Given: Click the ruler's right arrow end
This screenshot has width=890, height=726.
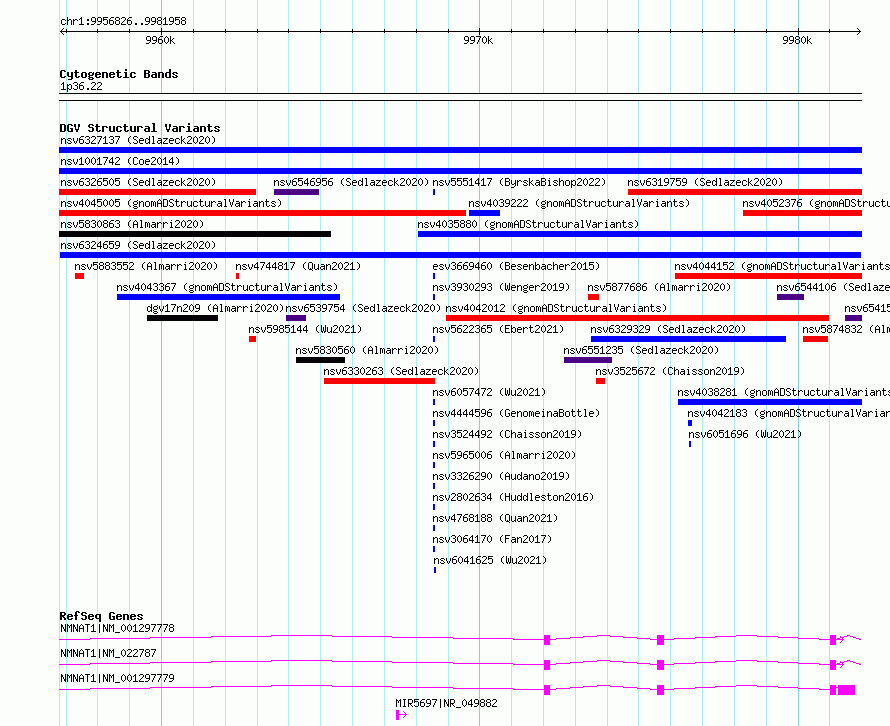Looking at the screenshot, I should pos(858,31).
